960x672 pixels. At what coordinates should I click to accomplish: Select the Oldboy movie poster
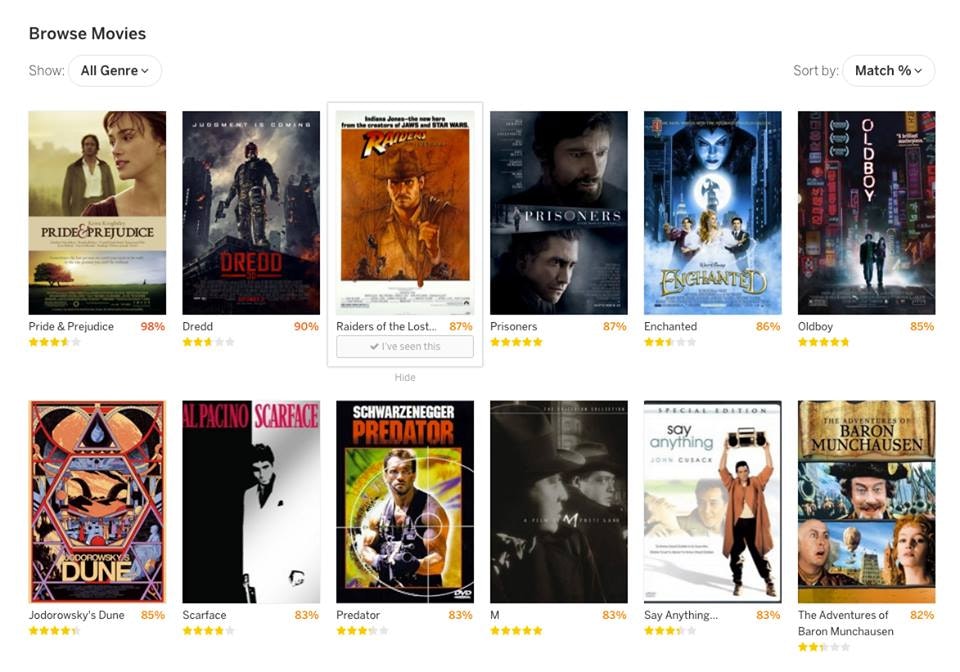click(x=866, y=213)
